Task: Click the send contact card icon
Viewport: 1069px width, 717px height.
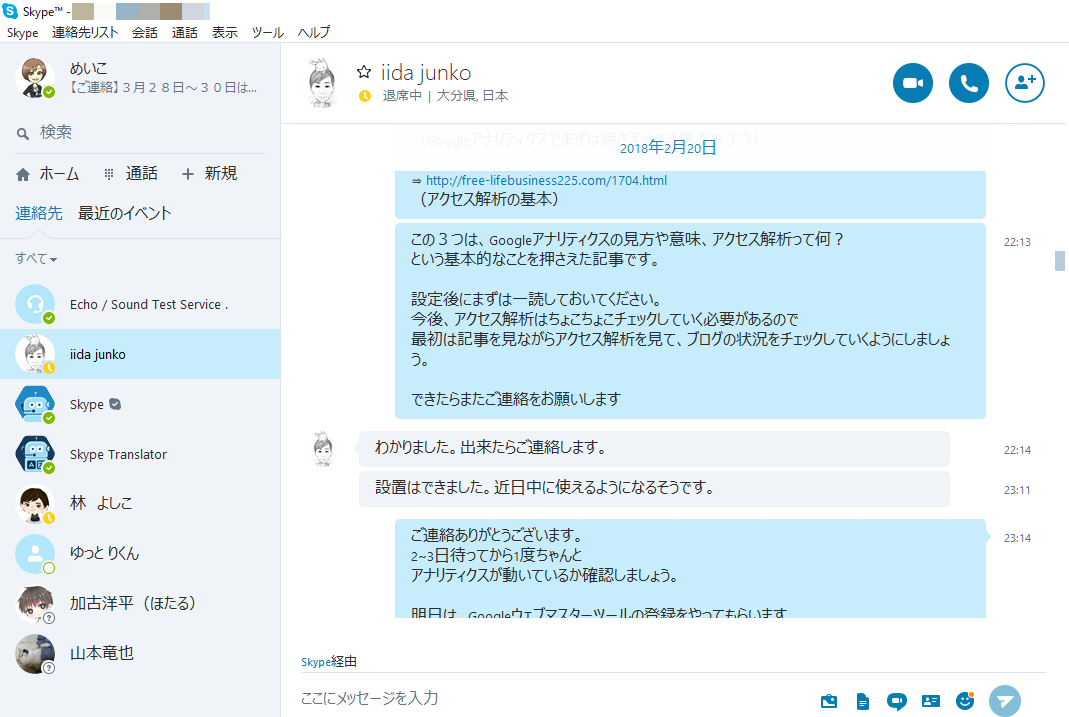Action: [x=931, y=701]
